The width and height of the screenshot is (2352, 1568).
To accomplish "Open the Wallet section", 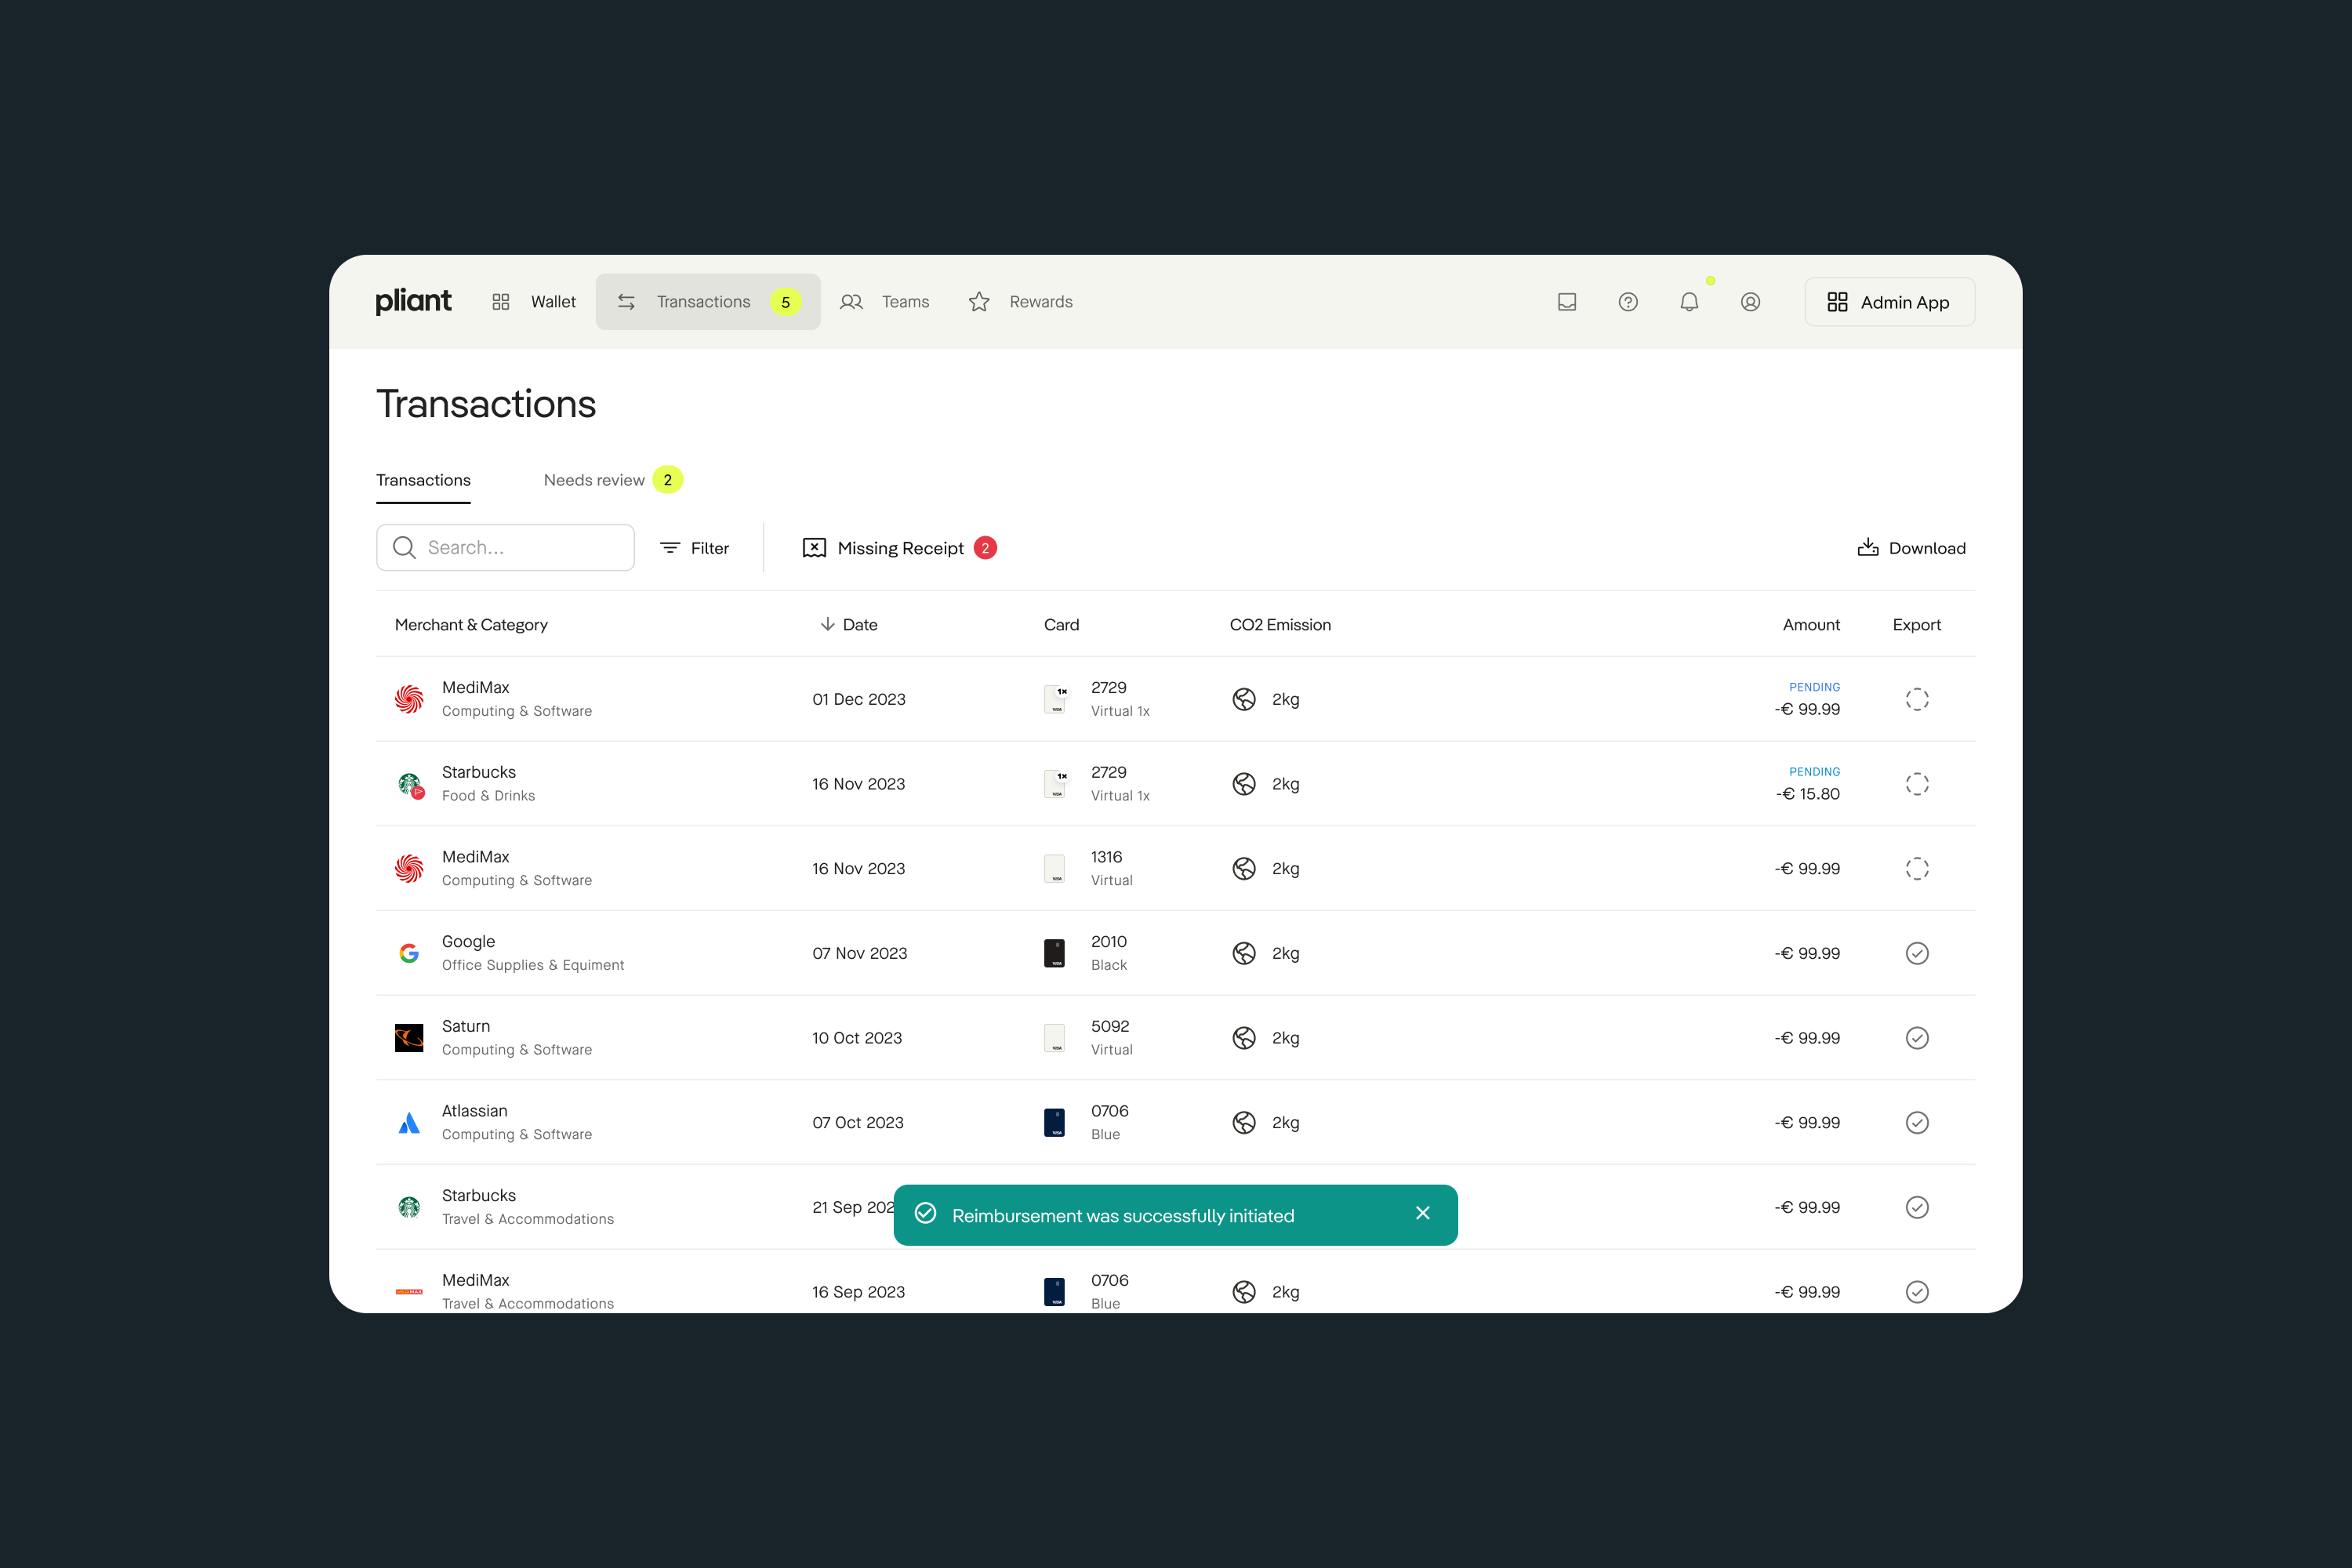I will coord(534,302).
